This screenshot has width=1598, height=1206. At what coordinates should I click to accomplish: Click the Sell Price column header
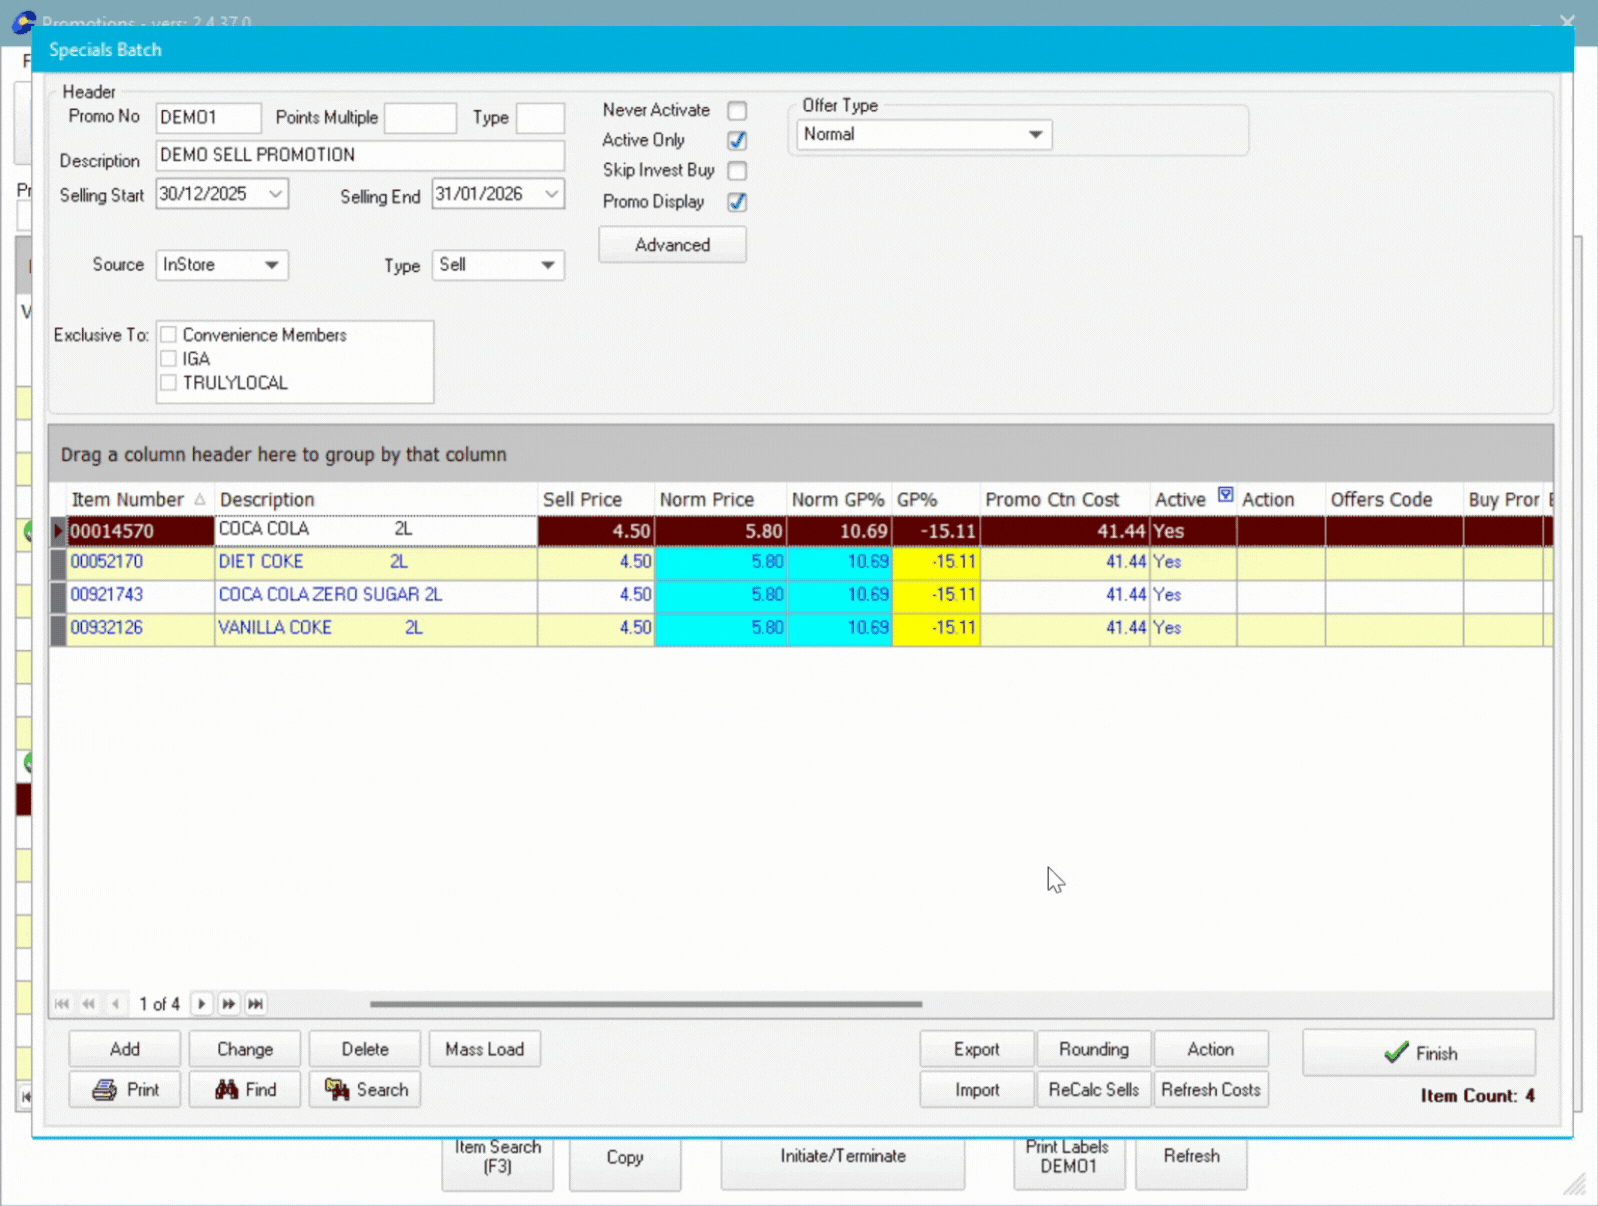(x=582, y=499)
